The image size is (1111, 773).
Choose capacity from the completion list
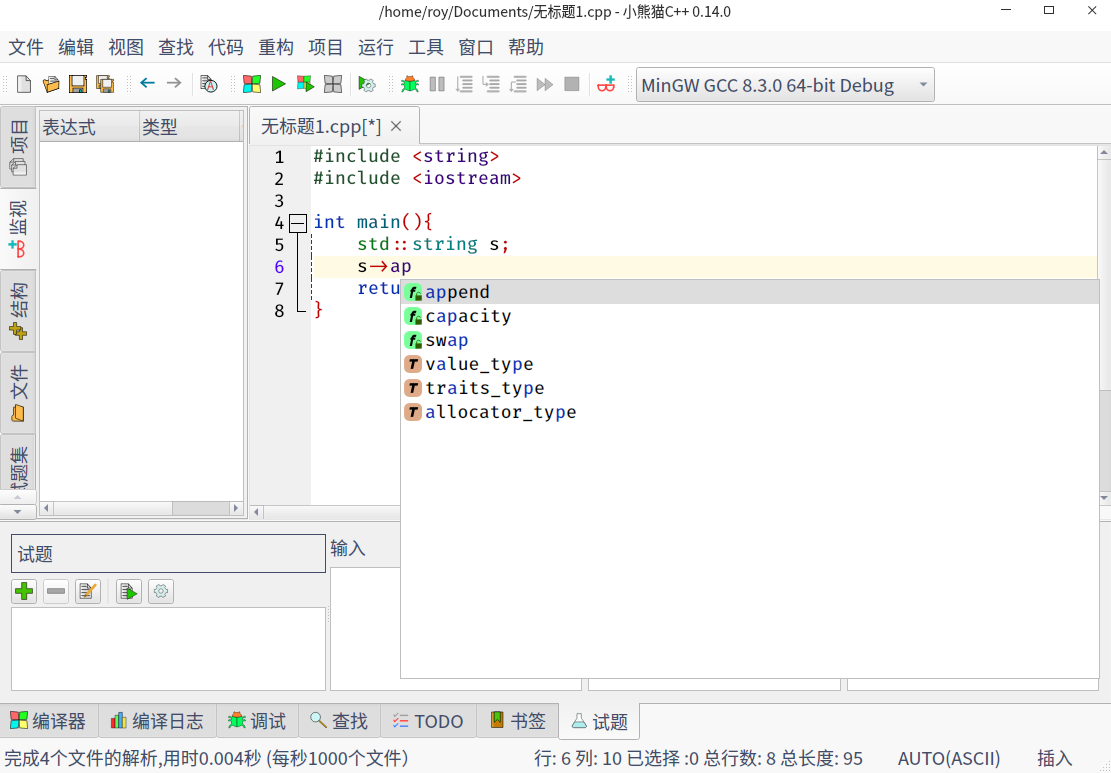pos(750,316)
